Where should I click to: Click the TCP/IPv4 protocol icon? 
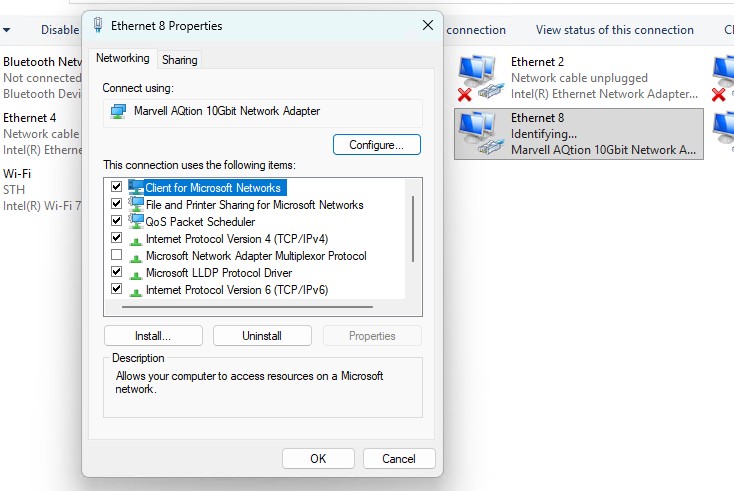point(136,241)
